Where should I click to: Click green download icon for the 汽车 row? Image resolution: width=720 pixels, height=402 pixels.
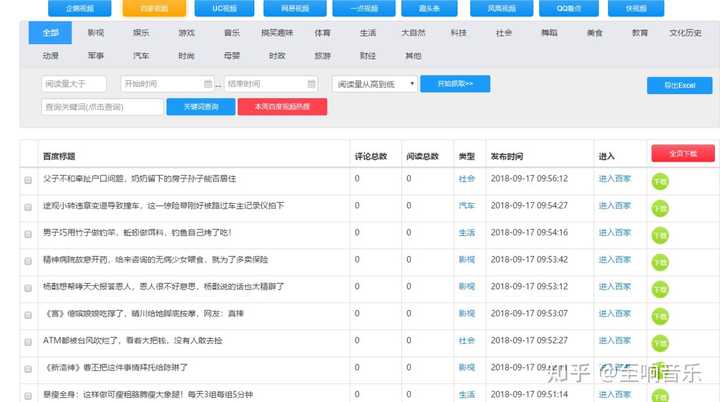coord(660,208)
